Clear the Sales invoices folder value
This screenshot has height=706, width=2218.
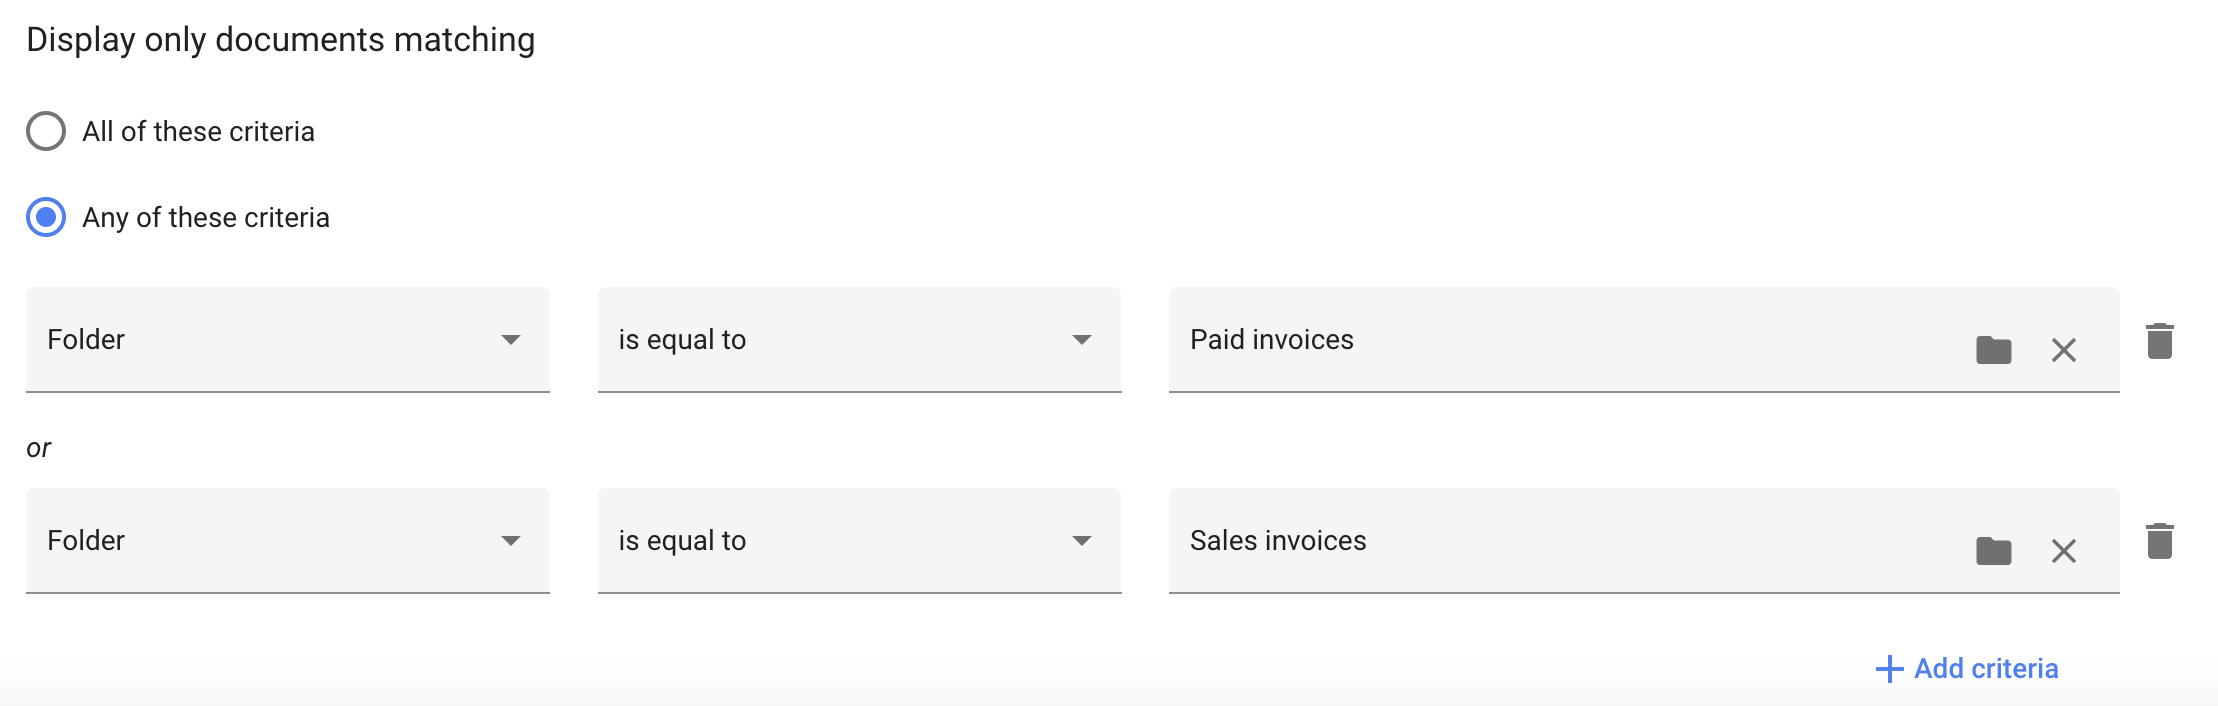(x=2063, y=551)
